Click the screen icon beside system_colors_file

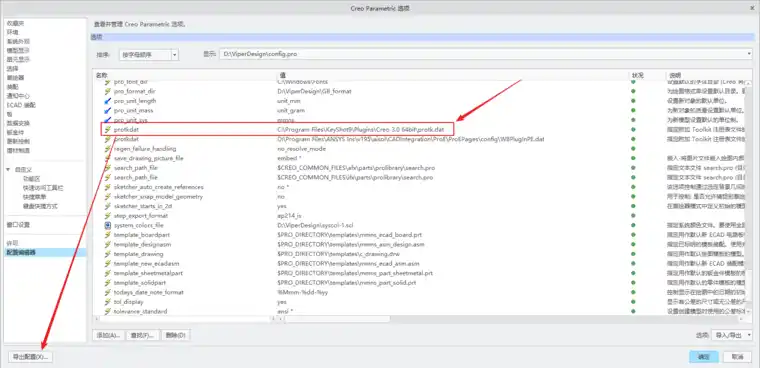(x=108, y=225)
